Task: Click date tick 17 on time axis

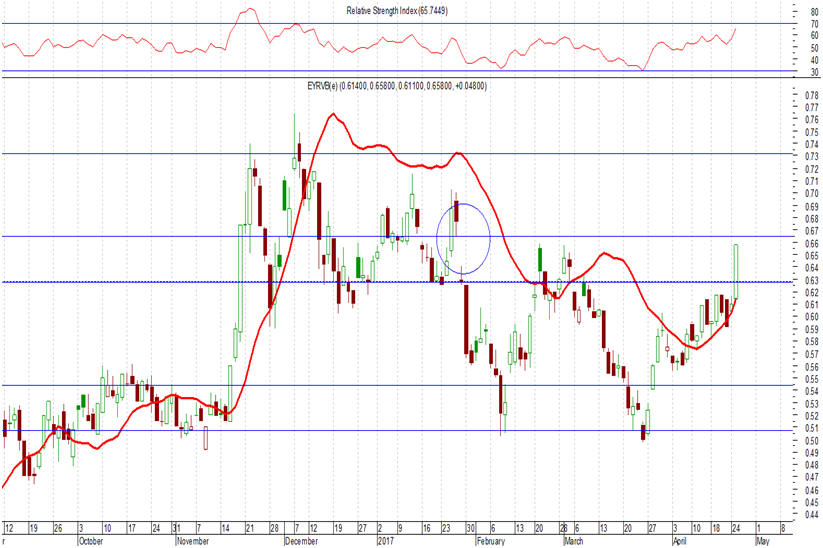Action: (132, 528)
